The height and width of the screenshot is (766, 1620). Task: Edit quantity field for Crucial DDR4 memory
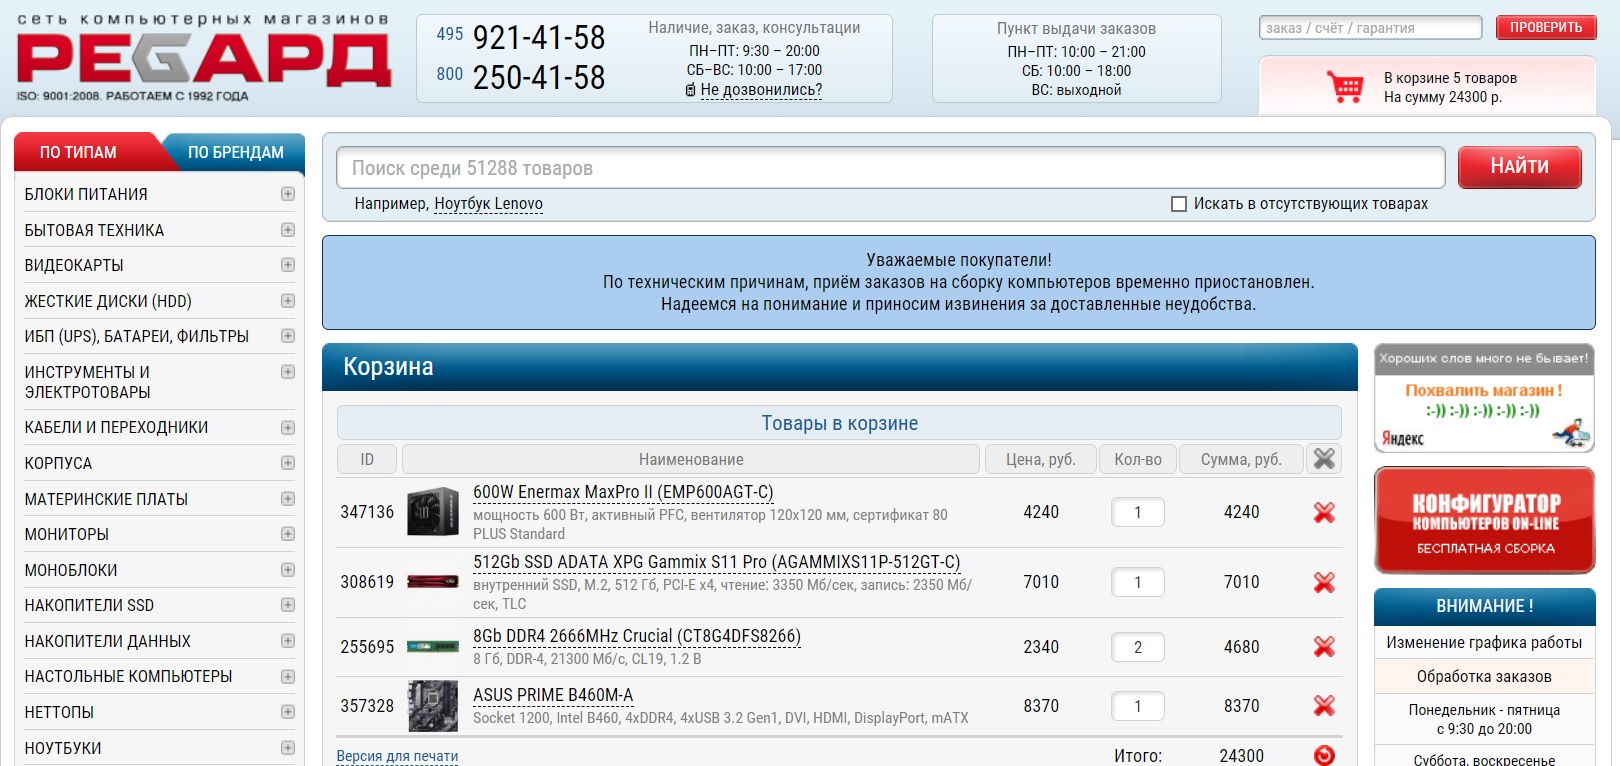1138,647
